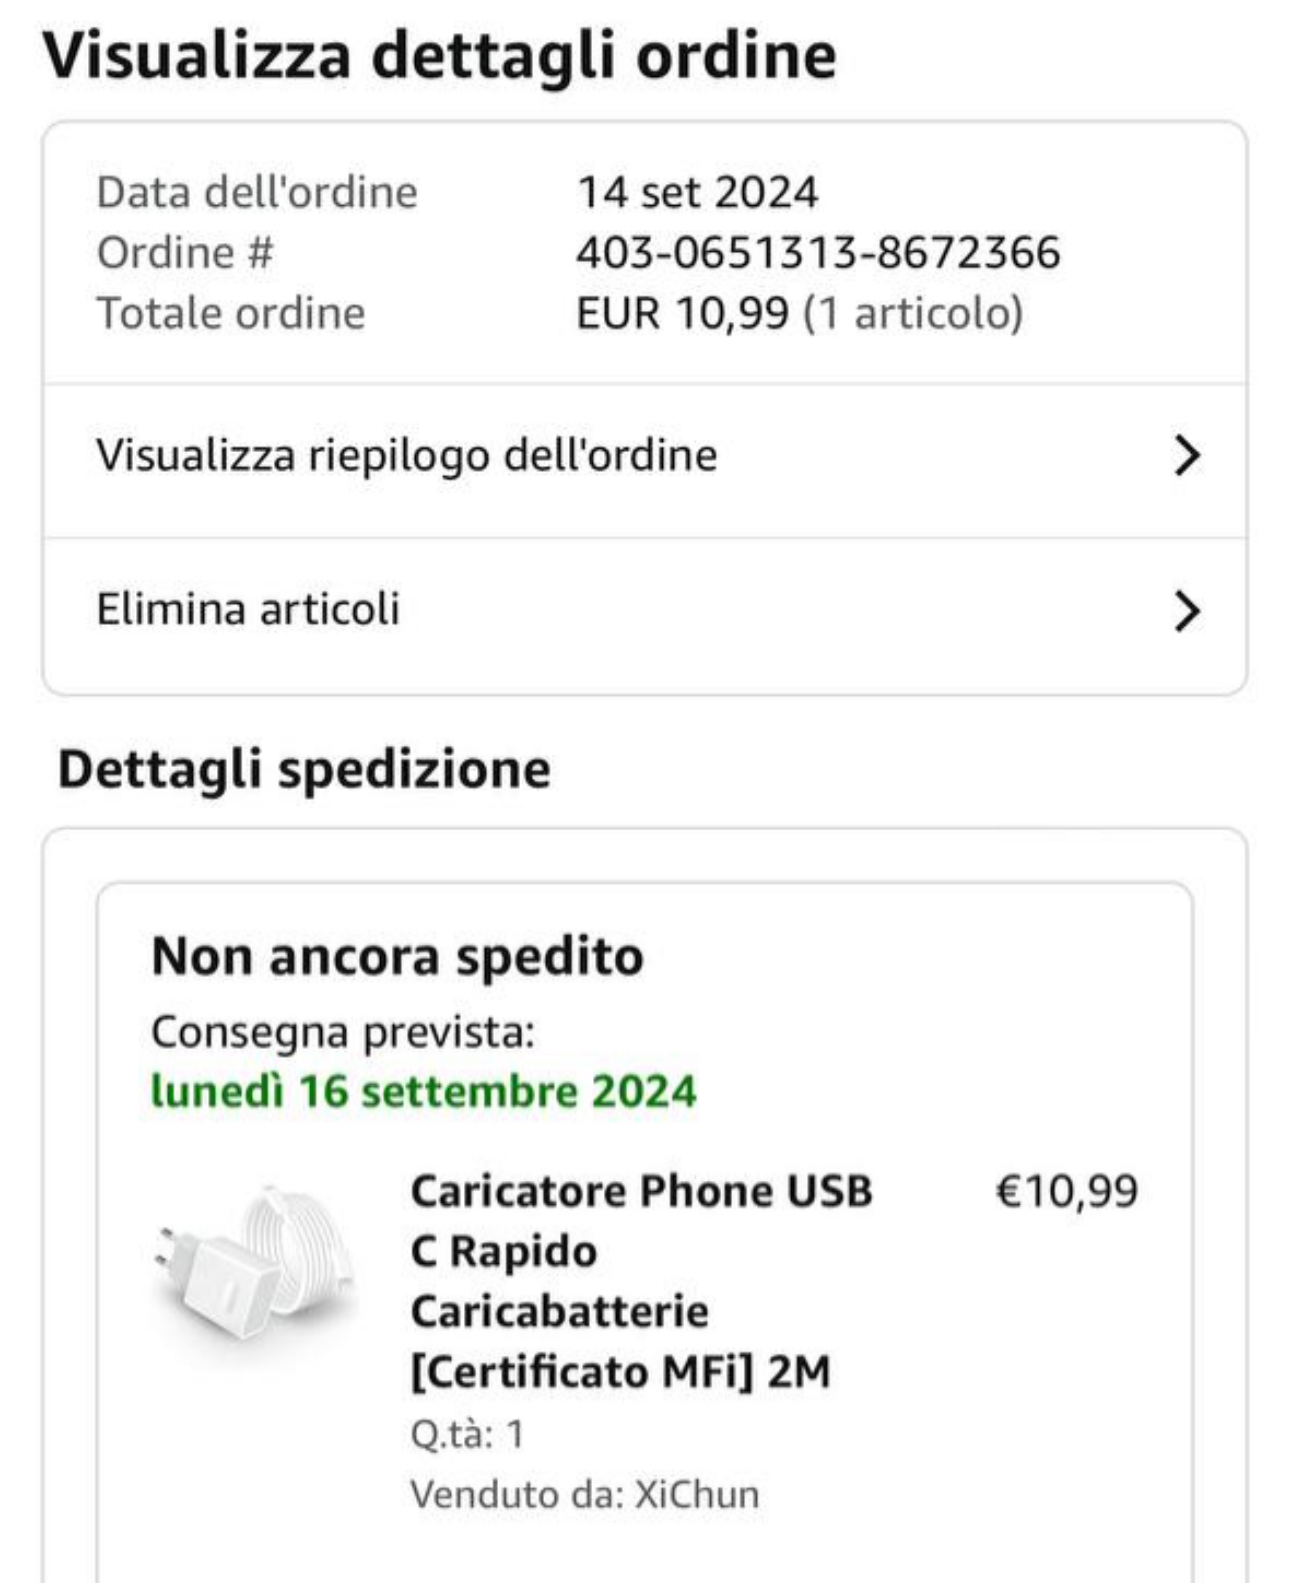Click the Data dell'ordine label
The height and width of the screenshot is (1583, 1290).
(x=257, y=192)
